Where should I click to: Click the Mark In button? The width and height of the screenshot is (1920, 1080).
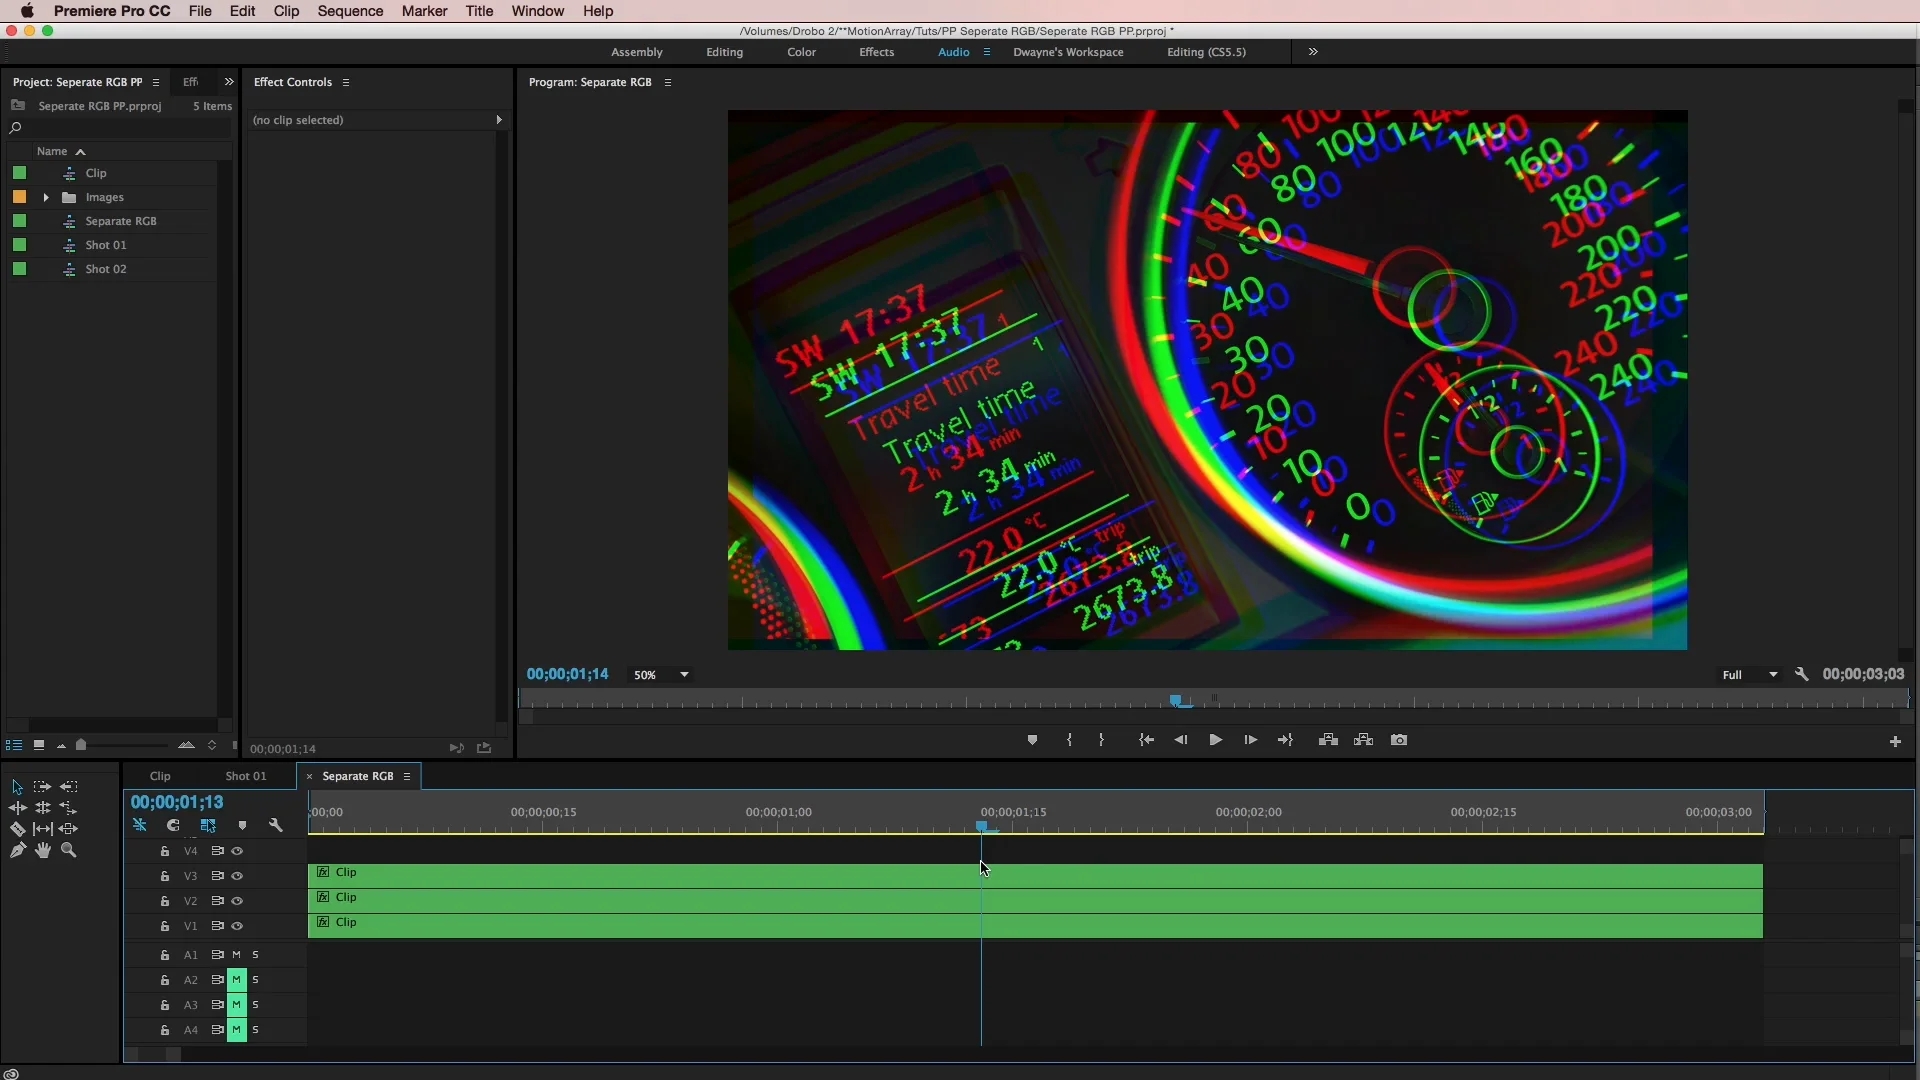(1069, 740)
